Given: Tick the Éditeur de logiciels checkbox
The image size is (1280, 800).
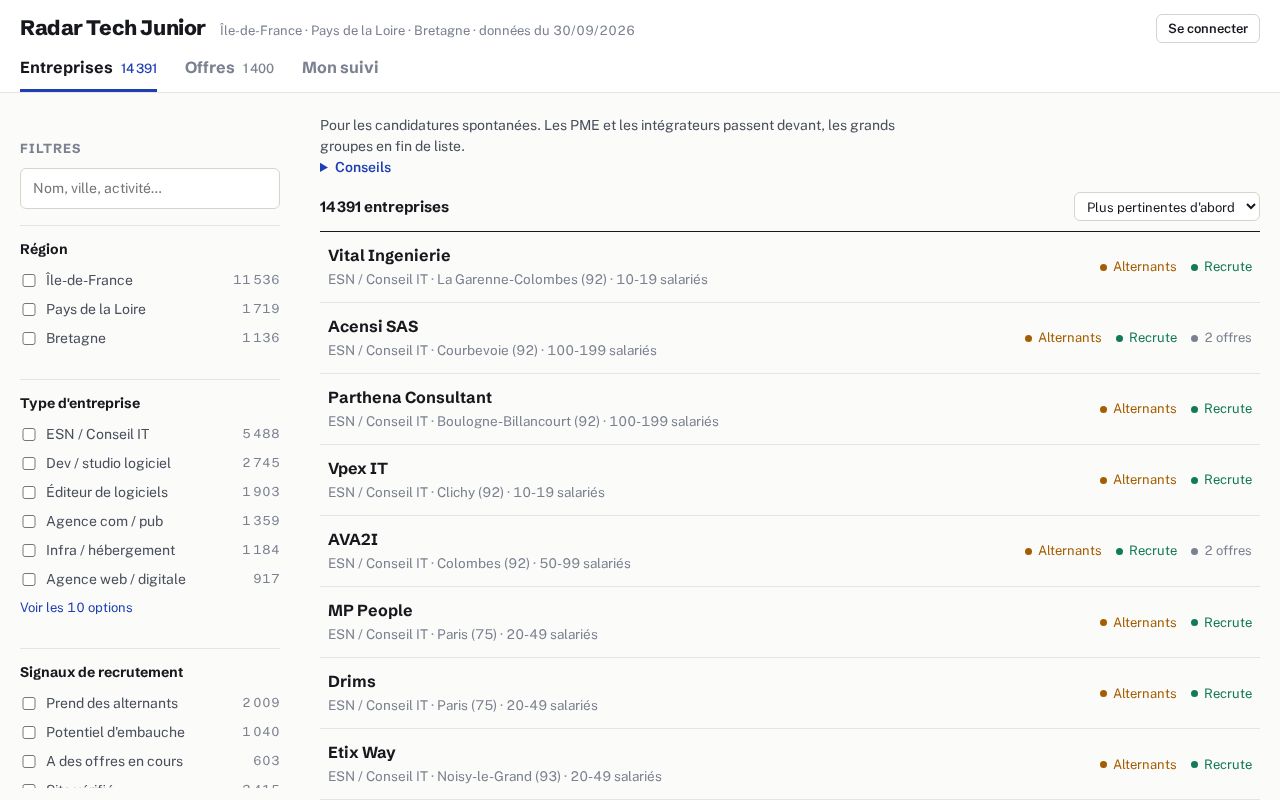Looking at the screenshot, I should click(x=29, y=492).
